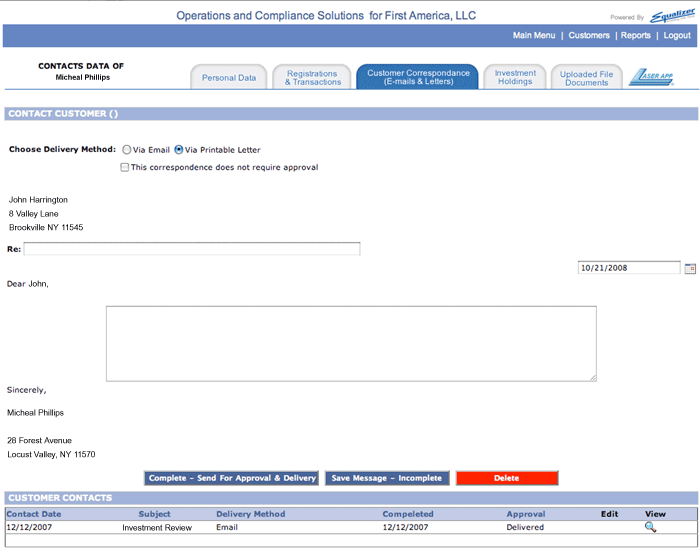The image size is (700, 557).
Task: Click the 28 Forest Avenue line
Action: (x=39, y=441)
